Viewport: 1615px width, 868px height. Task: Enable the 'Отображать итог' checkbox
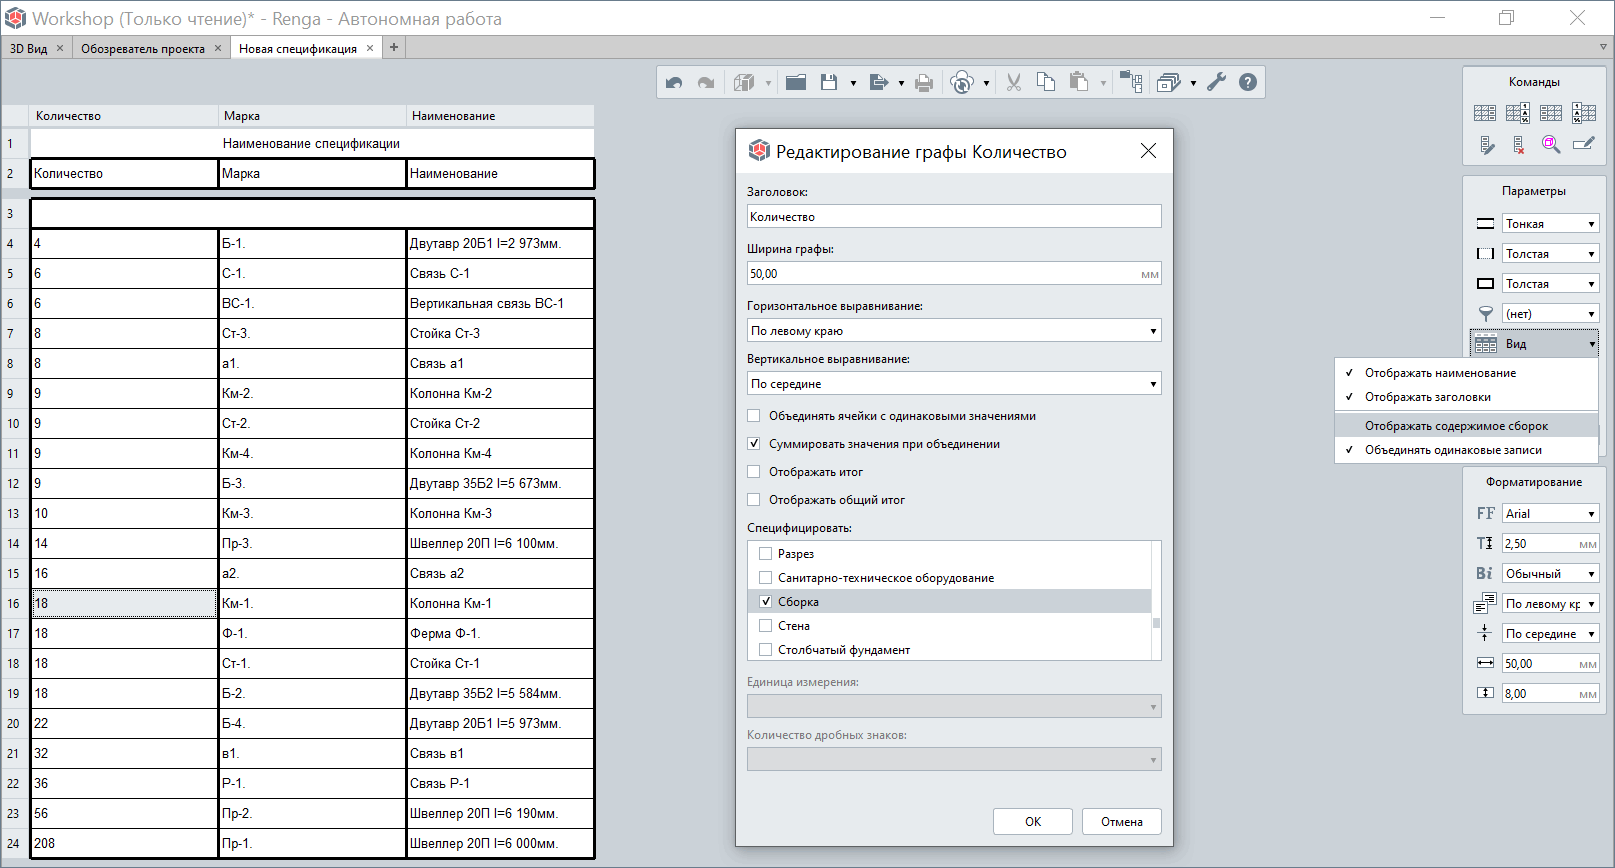754,472
